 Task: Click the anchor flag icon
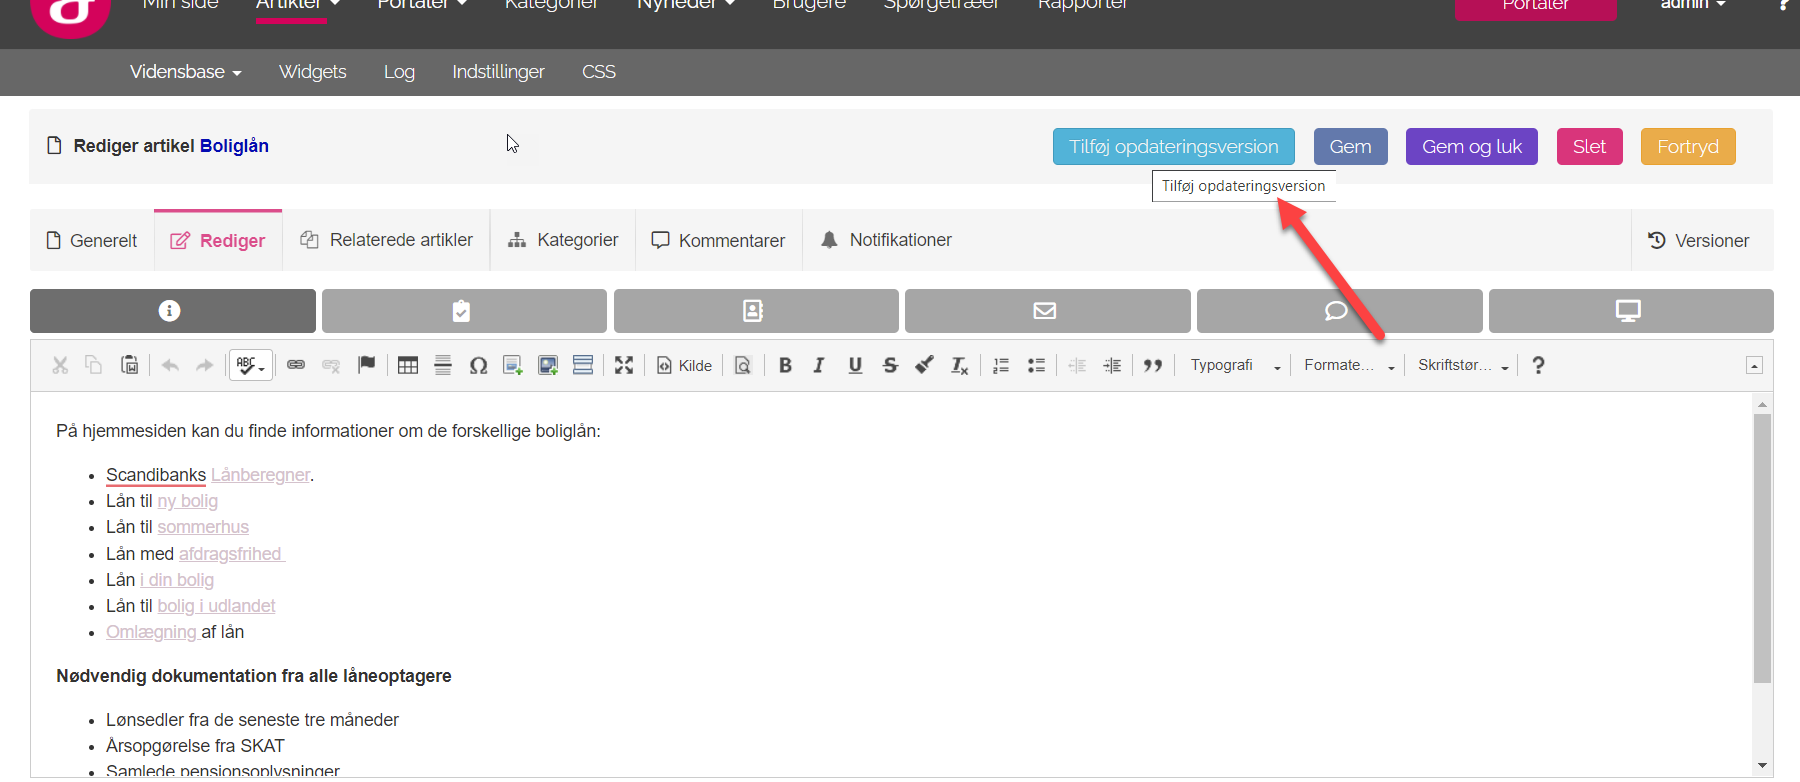pyautogui.click(x=367, y=365)
